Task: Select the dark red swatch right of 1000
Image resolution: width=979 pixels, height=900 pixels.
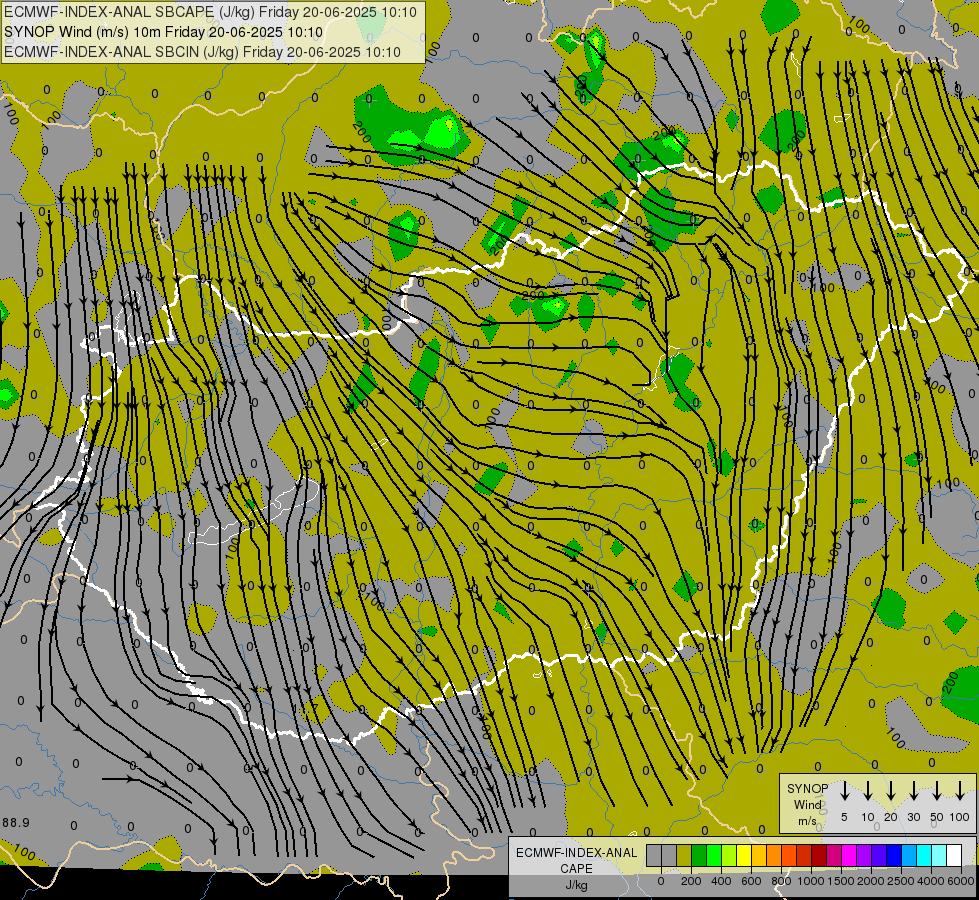Action: coord(820,855)
